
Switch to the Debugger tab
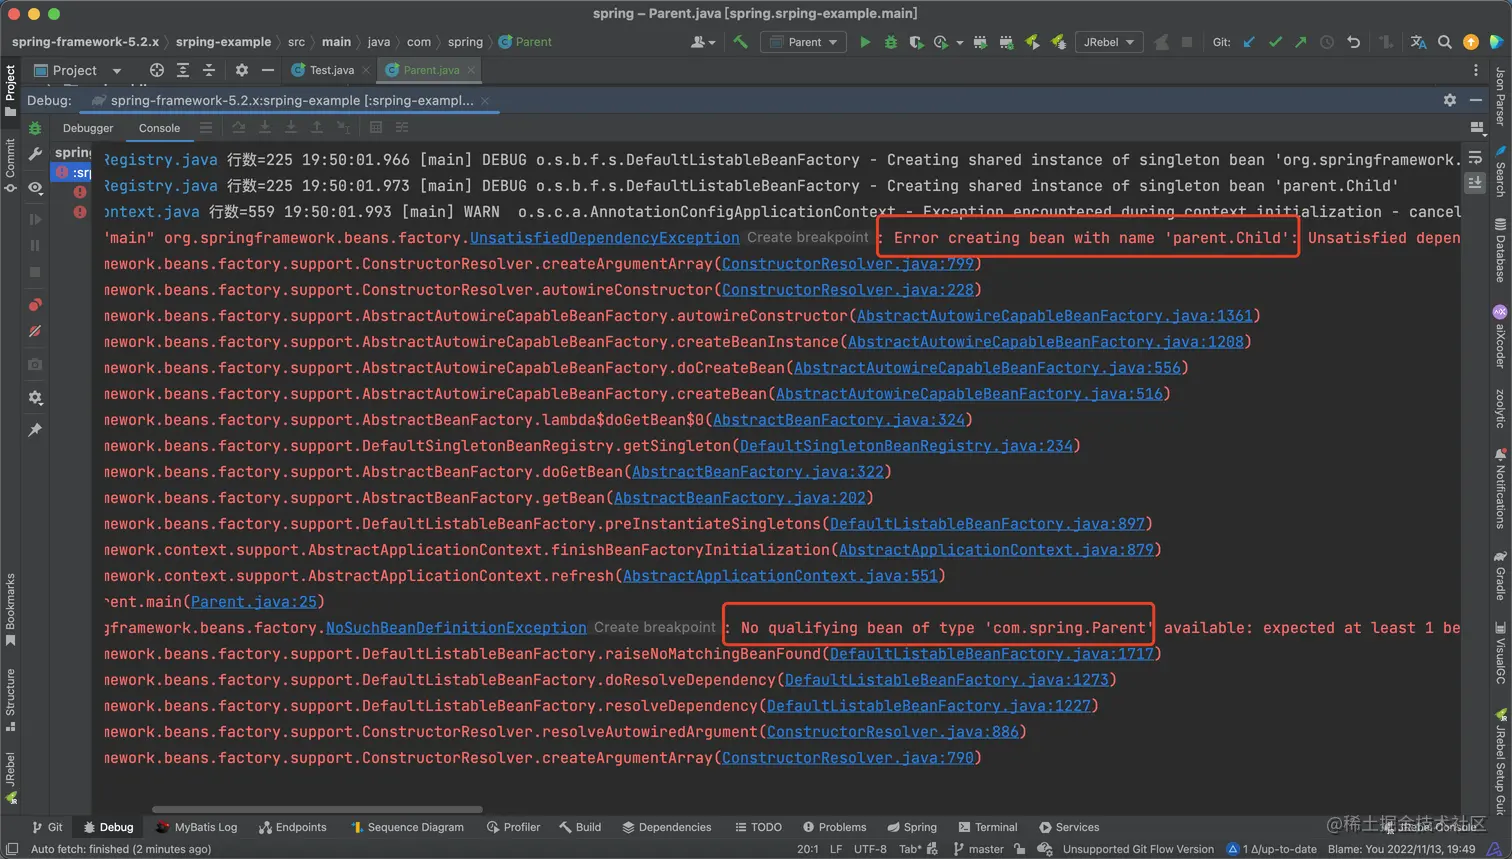point(88,128)
